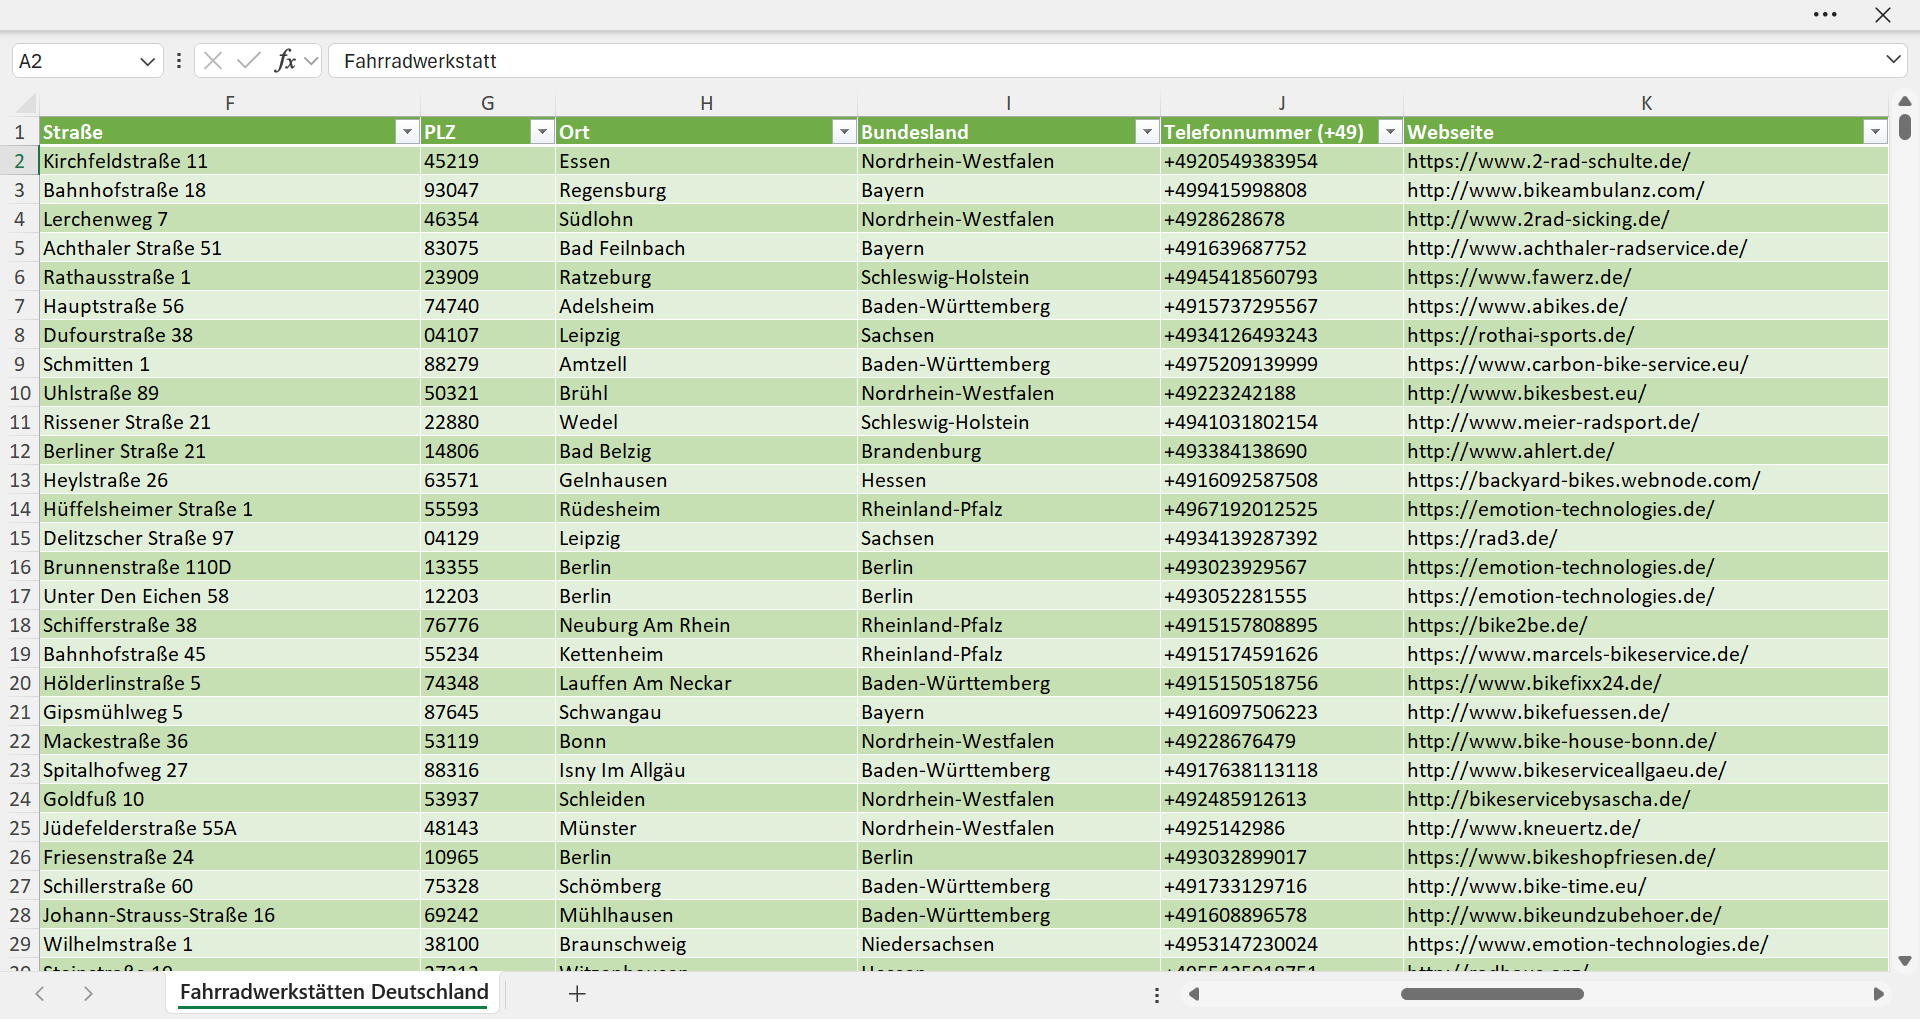The height and width of the screenshot is (1020, 1920).
Task: Click the sheet tab bar options dots
Action: click(x=1157, y=995)
